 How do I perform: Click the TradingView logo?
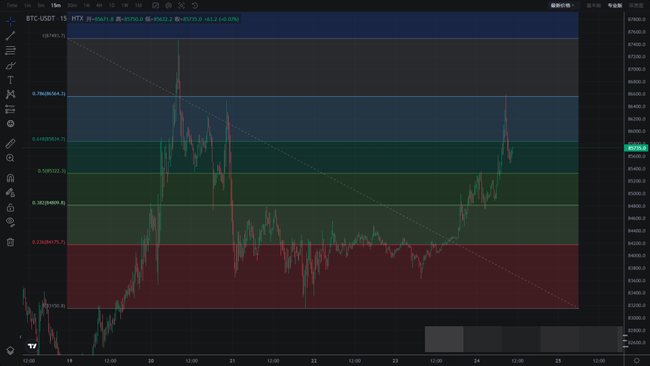point(32,346)
